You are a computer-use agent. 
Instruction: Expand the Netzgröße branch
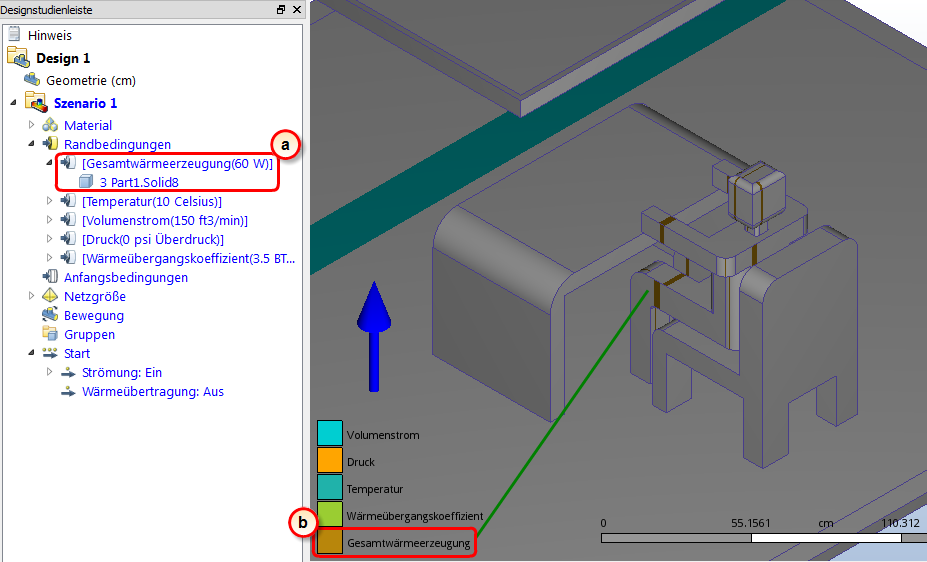click(x=31, y=295)
